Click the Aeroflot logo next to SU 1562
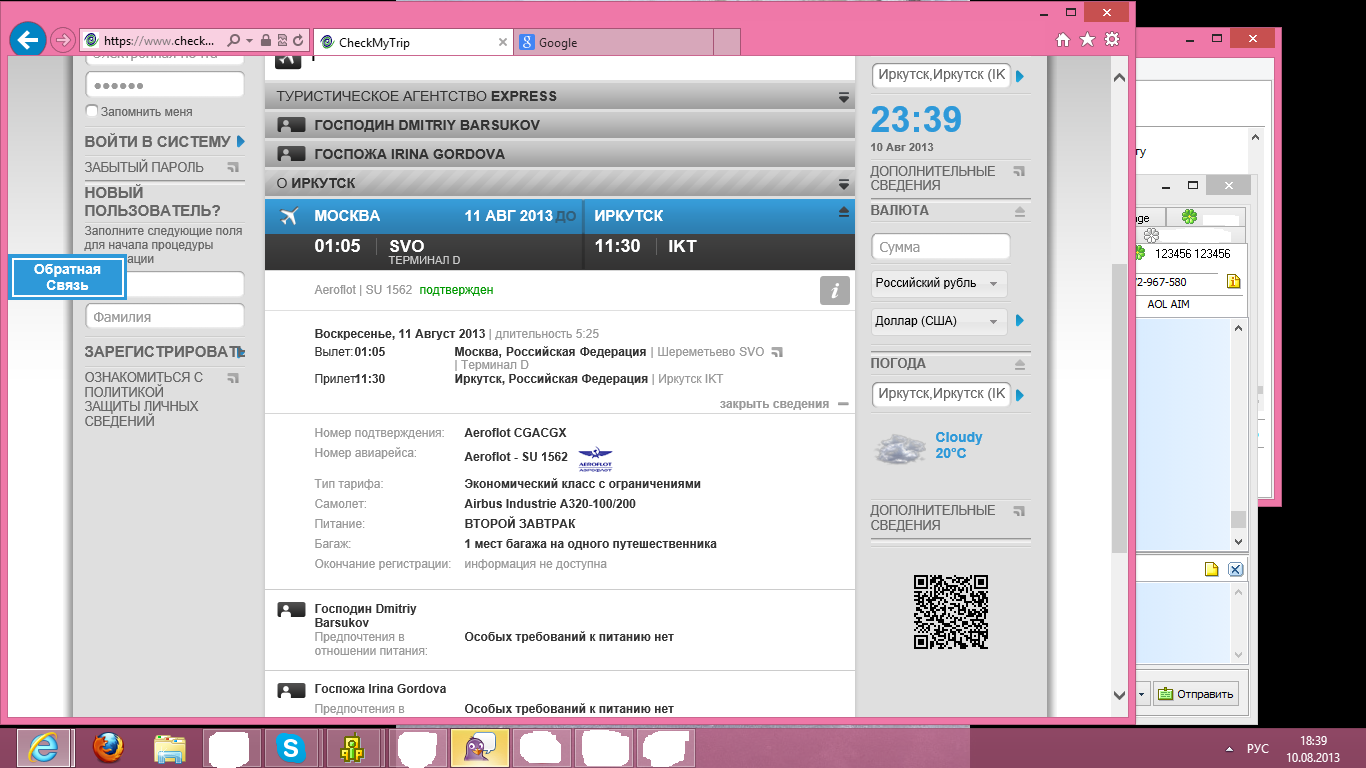1366x768 pixels. pyautogui.click(x=595, y=459)
